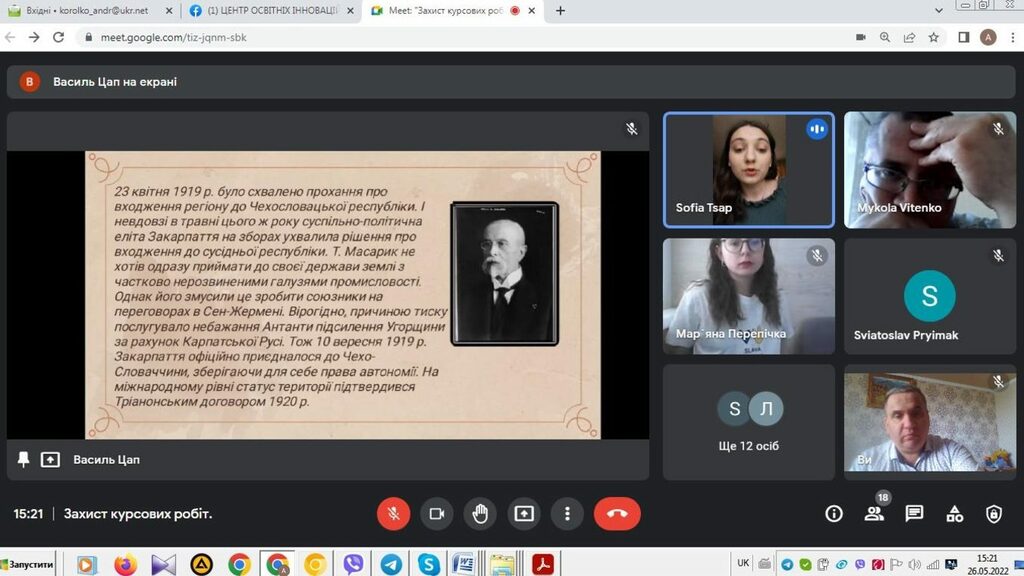Open the three-dot more options menu

coord(567,514)
